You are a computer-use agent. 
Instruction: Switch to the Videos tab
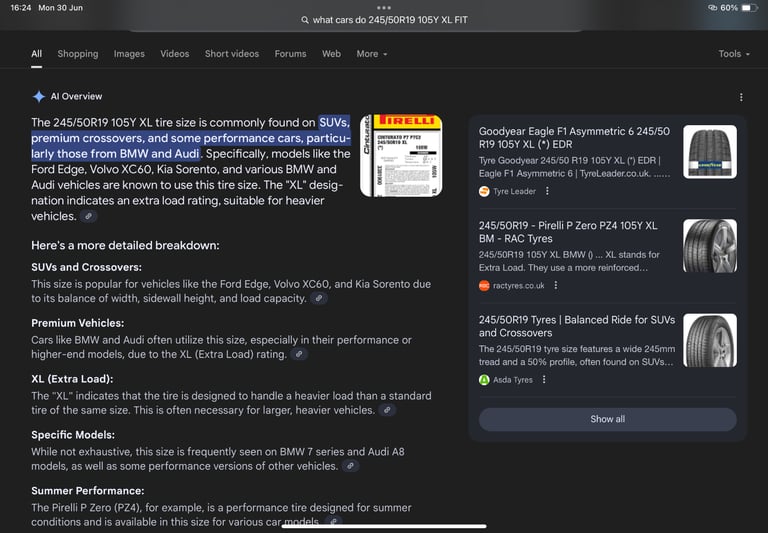175,54
